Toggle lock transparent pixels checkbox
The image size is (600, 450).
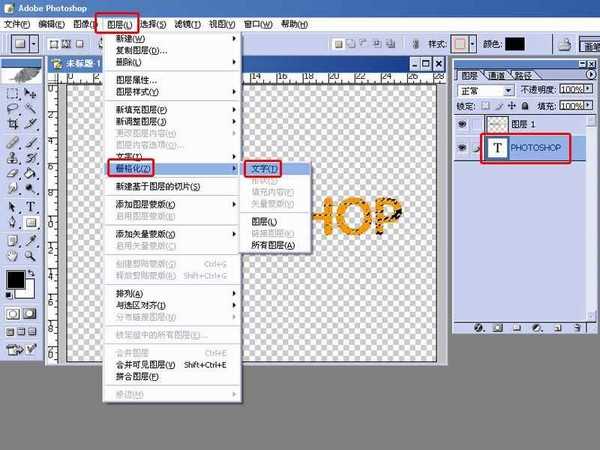[x=485, y=106]
